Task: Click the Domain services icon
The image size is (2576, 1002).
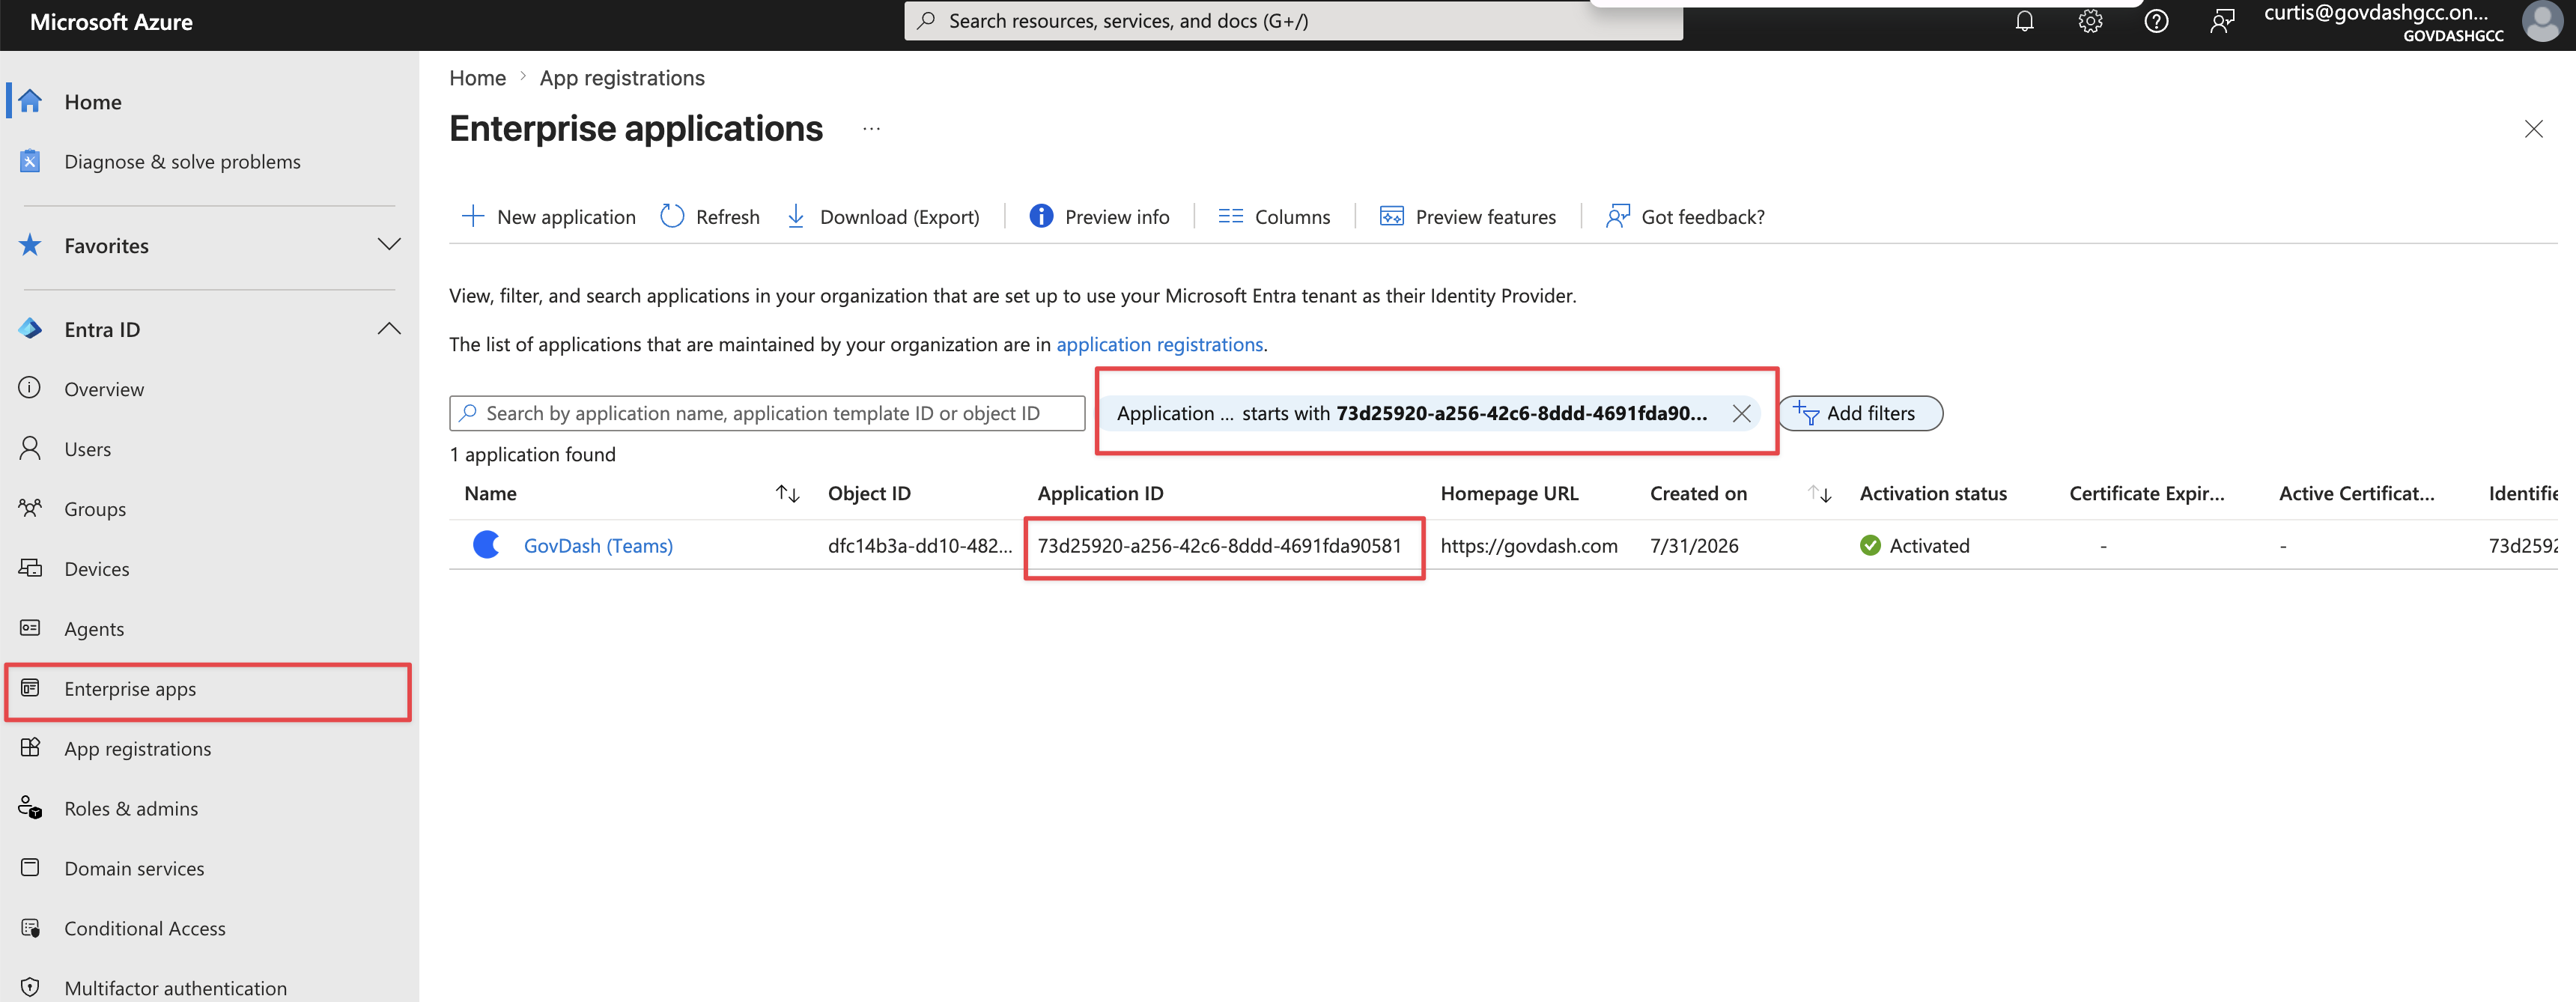Action: [30, 868]
